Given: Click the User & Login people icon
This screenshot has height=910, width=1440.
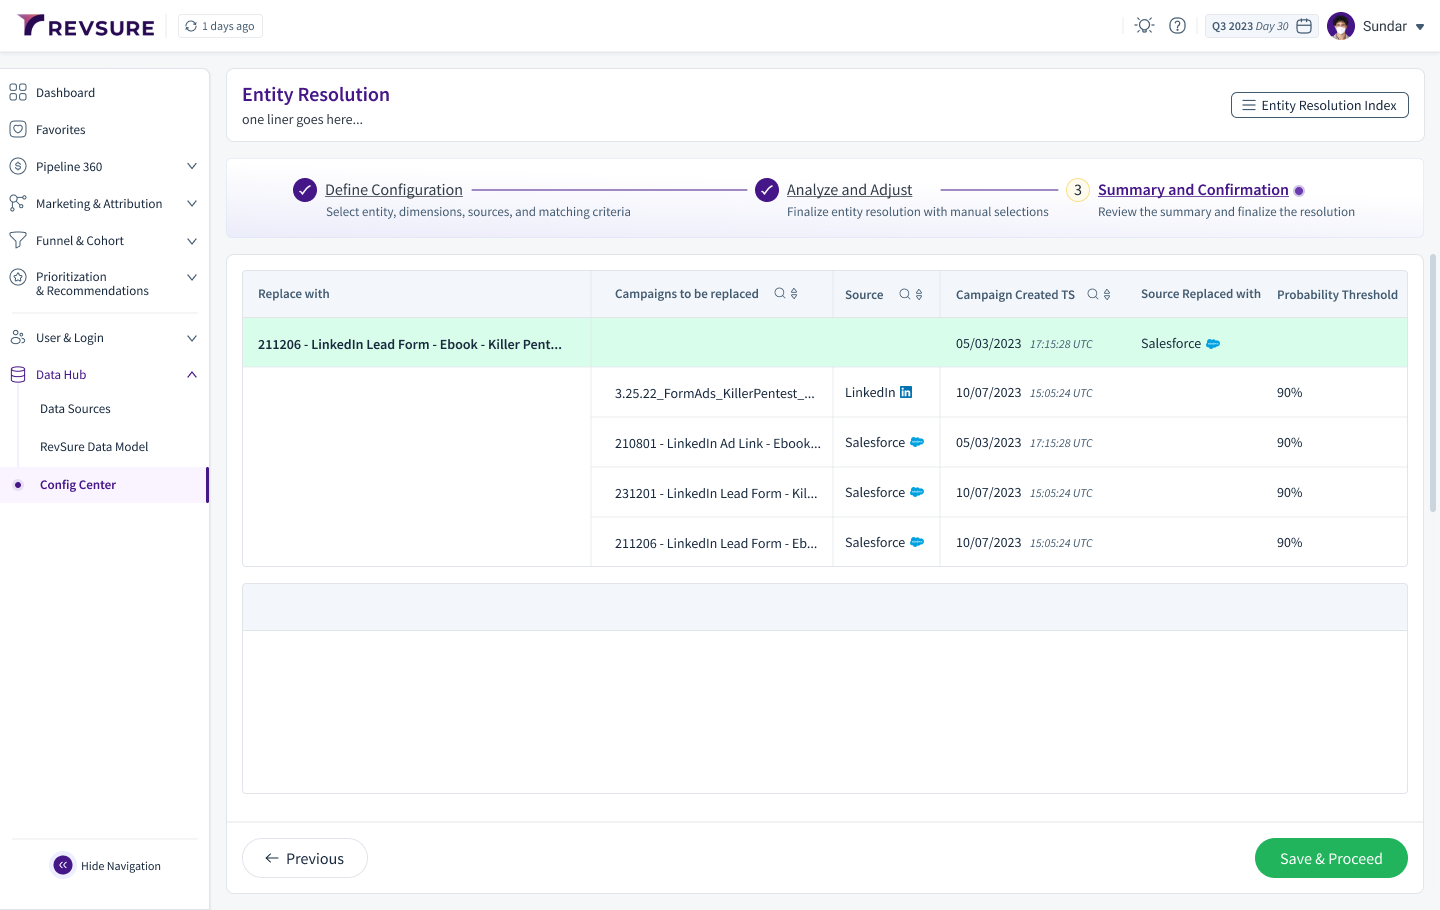Looking at the screenshot, I should [x=18, y=337].
